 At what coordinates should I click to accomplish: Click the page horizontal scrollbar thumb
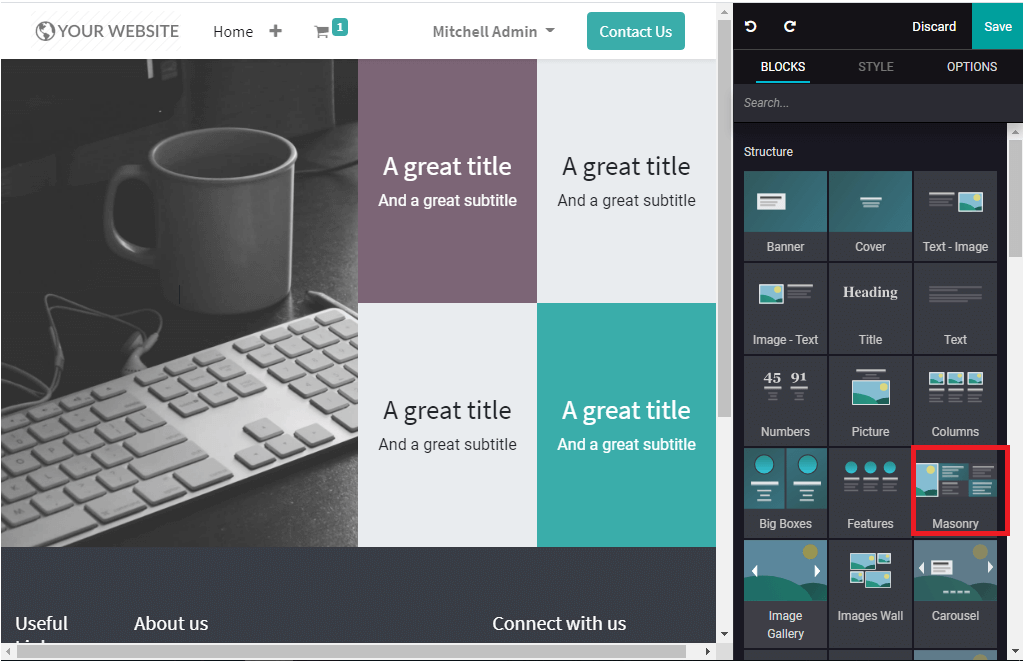pyautogui.click(x=351, y=651)
